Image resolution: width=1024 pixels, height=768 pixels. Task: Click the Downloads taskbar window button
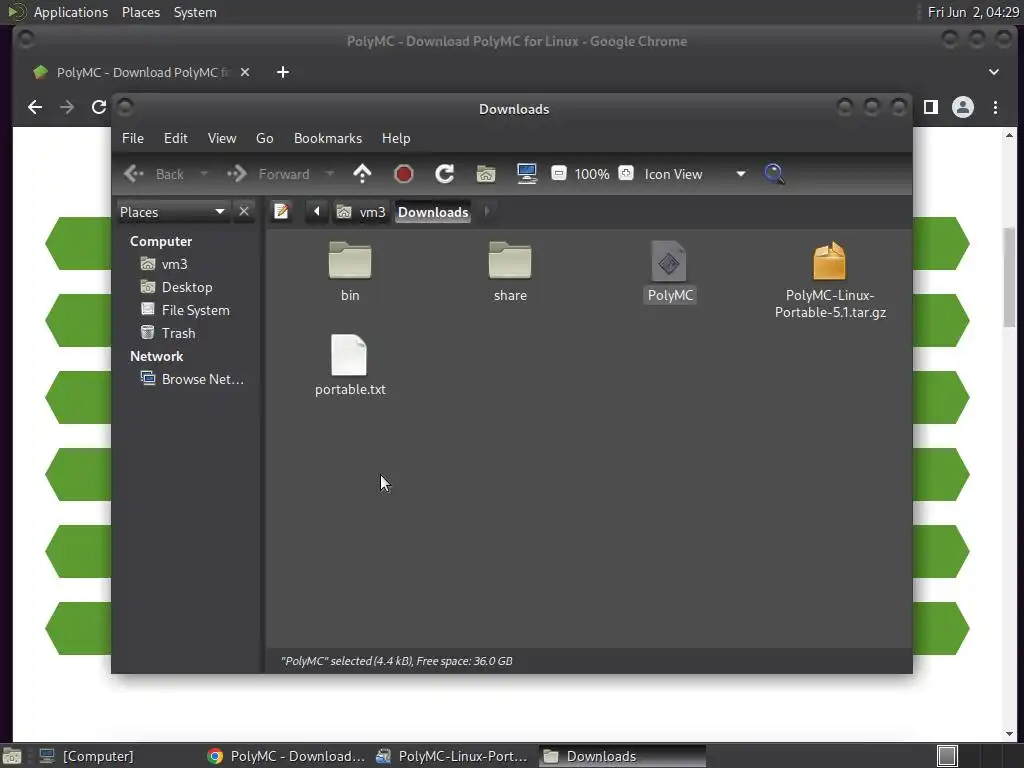[623, 756]
